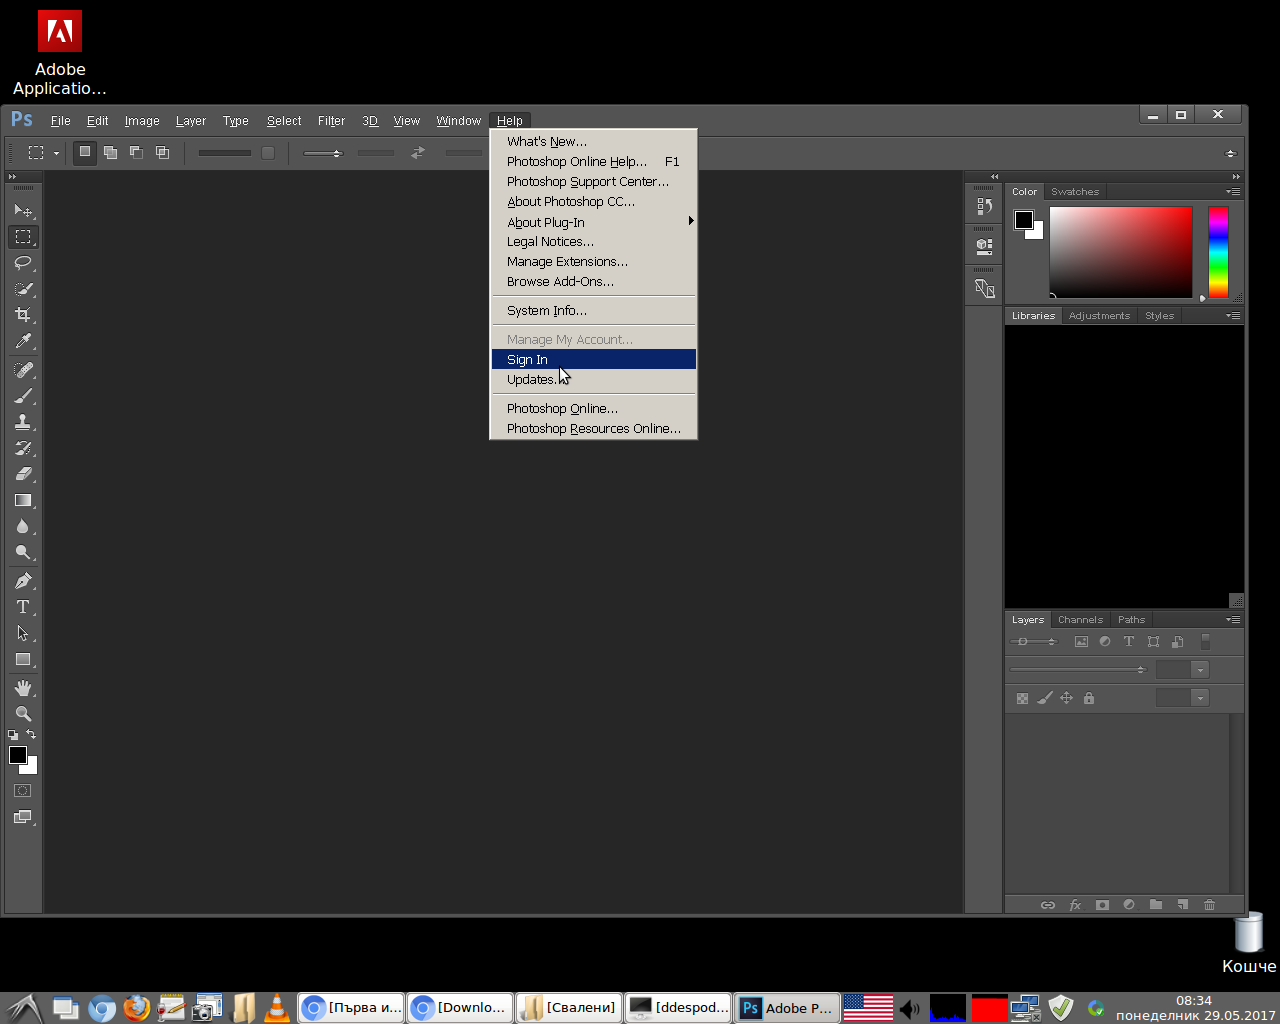Switch to the Swatches tab
Viewport: 1280px width, 1024px height.
pyautogui.click(x=1075, y=191)
